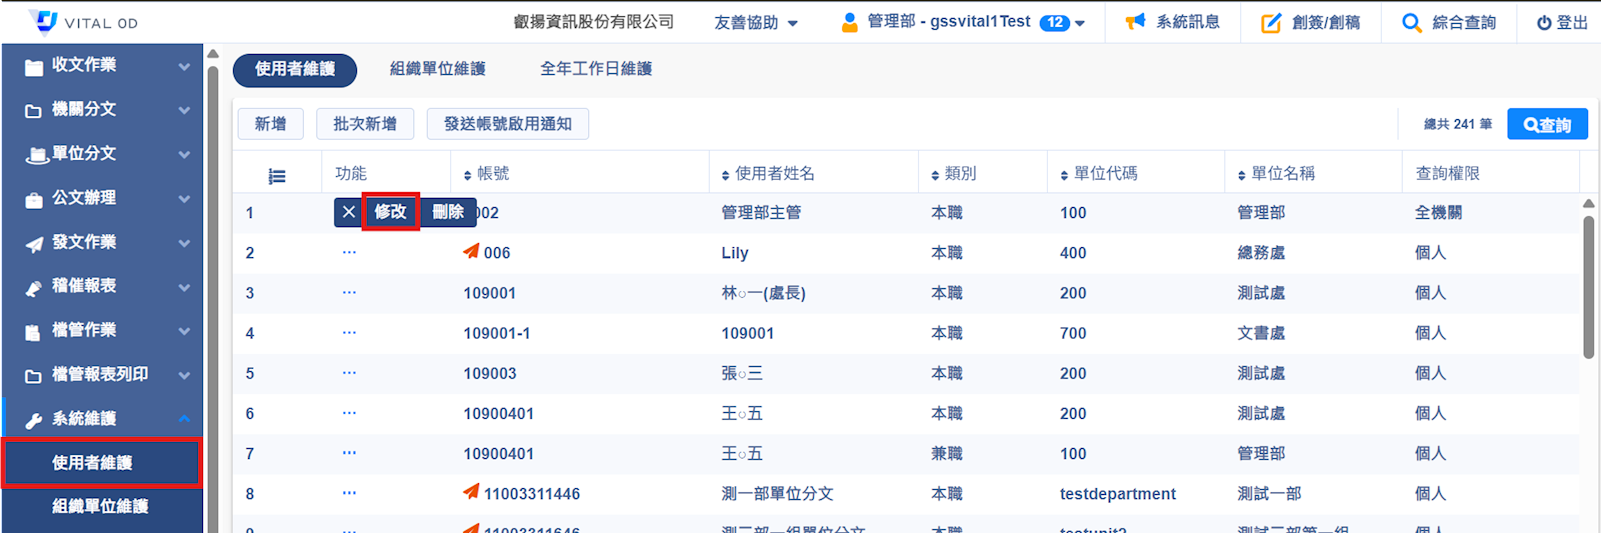Screen dimensions: 1601x533
Task: Click the Vital OD logo icon
Action: pyautogui.click(x=44, y=22)
